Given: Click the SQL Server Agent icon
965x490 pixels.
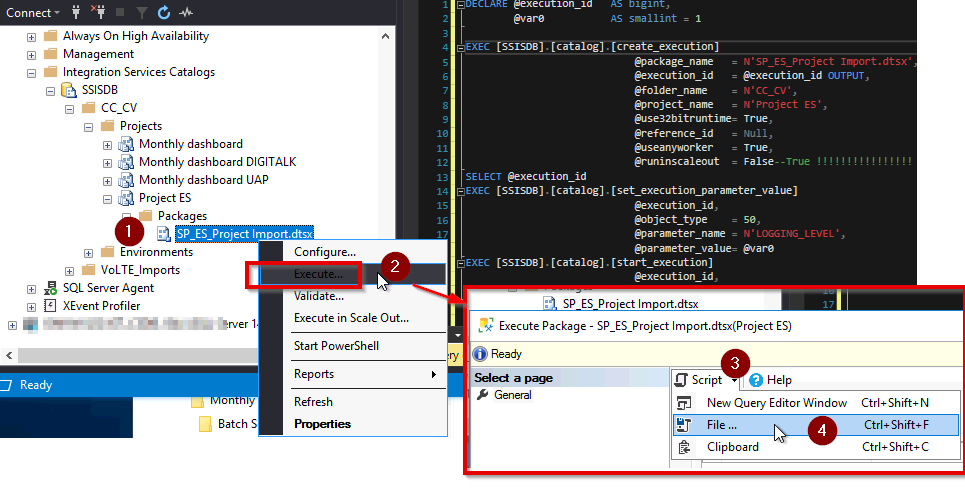Looking at the screenshot, I should click(50, 287).
